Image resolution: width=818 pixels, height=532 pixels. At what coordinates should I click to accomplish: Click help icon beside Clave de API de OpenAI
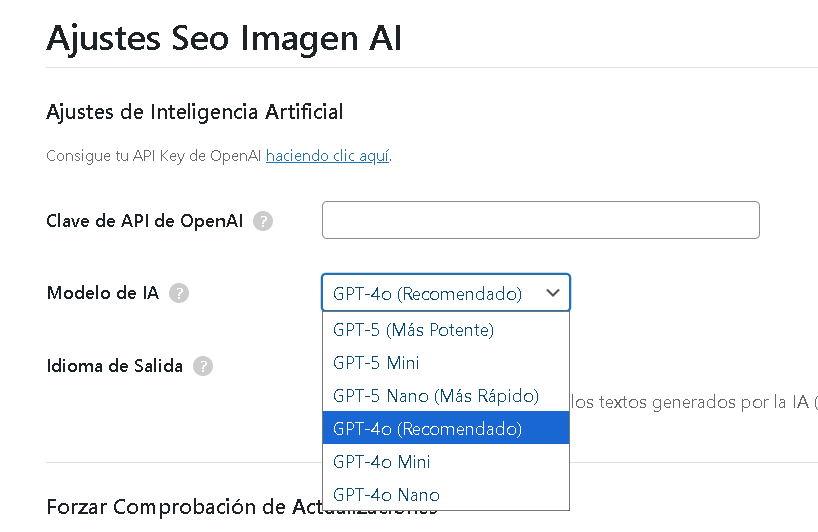coord(263,221)
